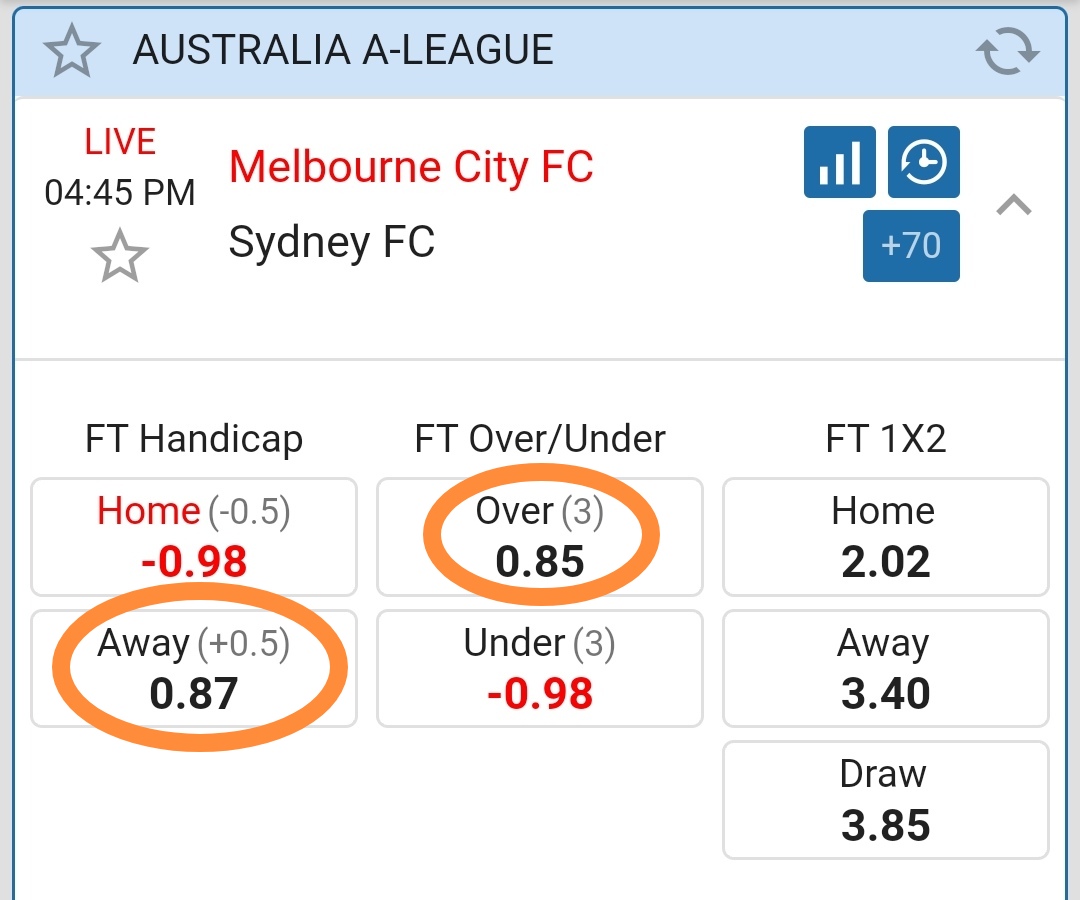
Task: Bet Away handicap (+0.5) at 0.87
Action: 194,668
